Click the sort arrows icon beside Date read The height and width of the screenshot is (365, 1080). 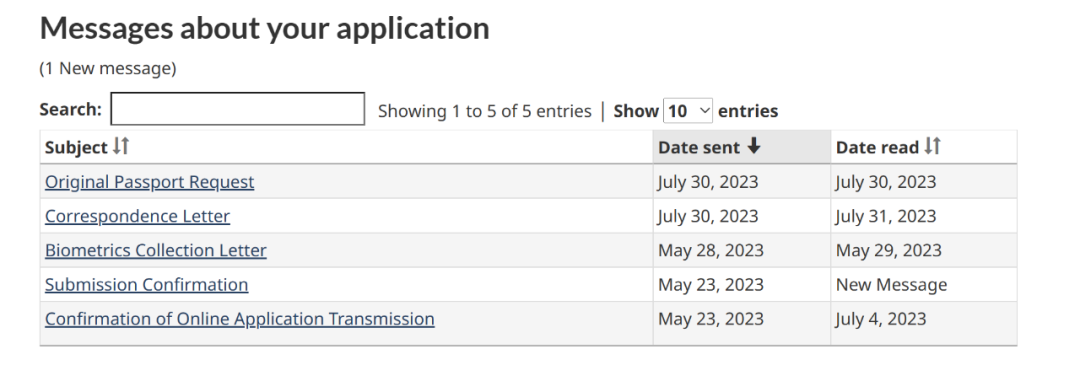pos(932,146)
